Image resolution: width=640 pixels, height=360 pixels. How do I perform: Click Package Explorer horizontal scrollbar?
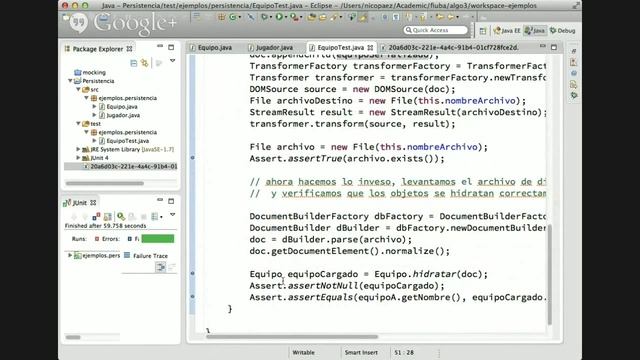pos(105,183)
